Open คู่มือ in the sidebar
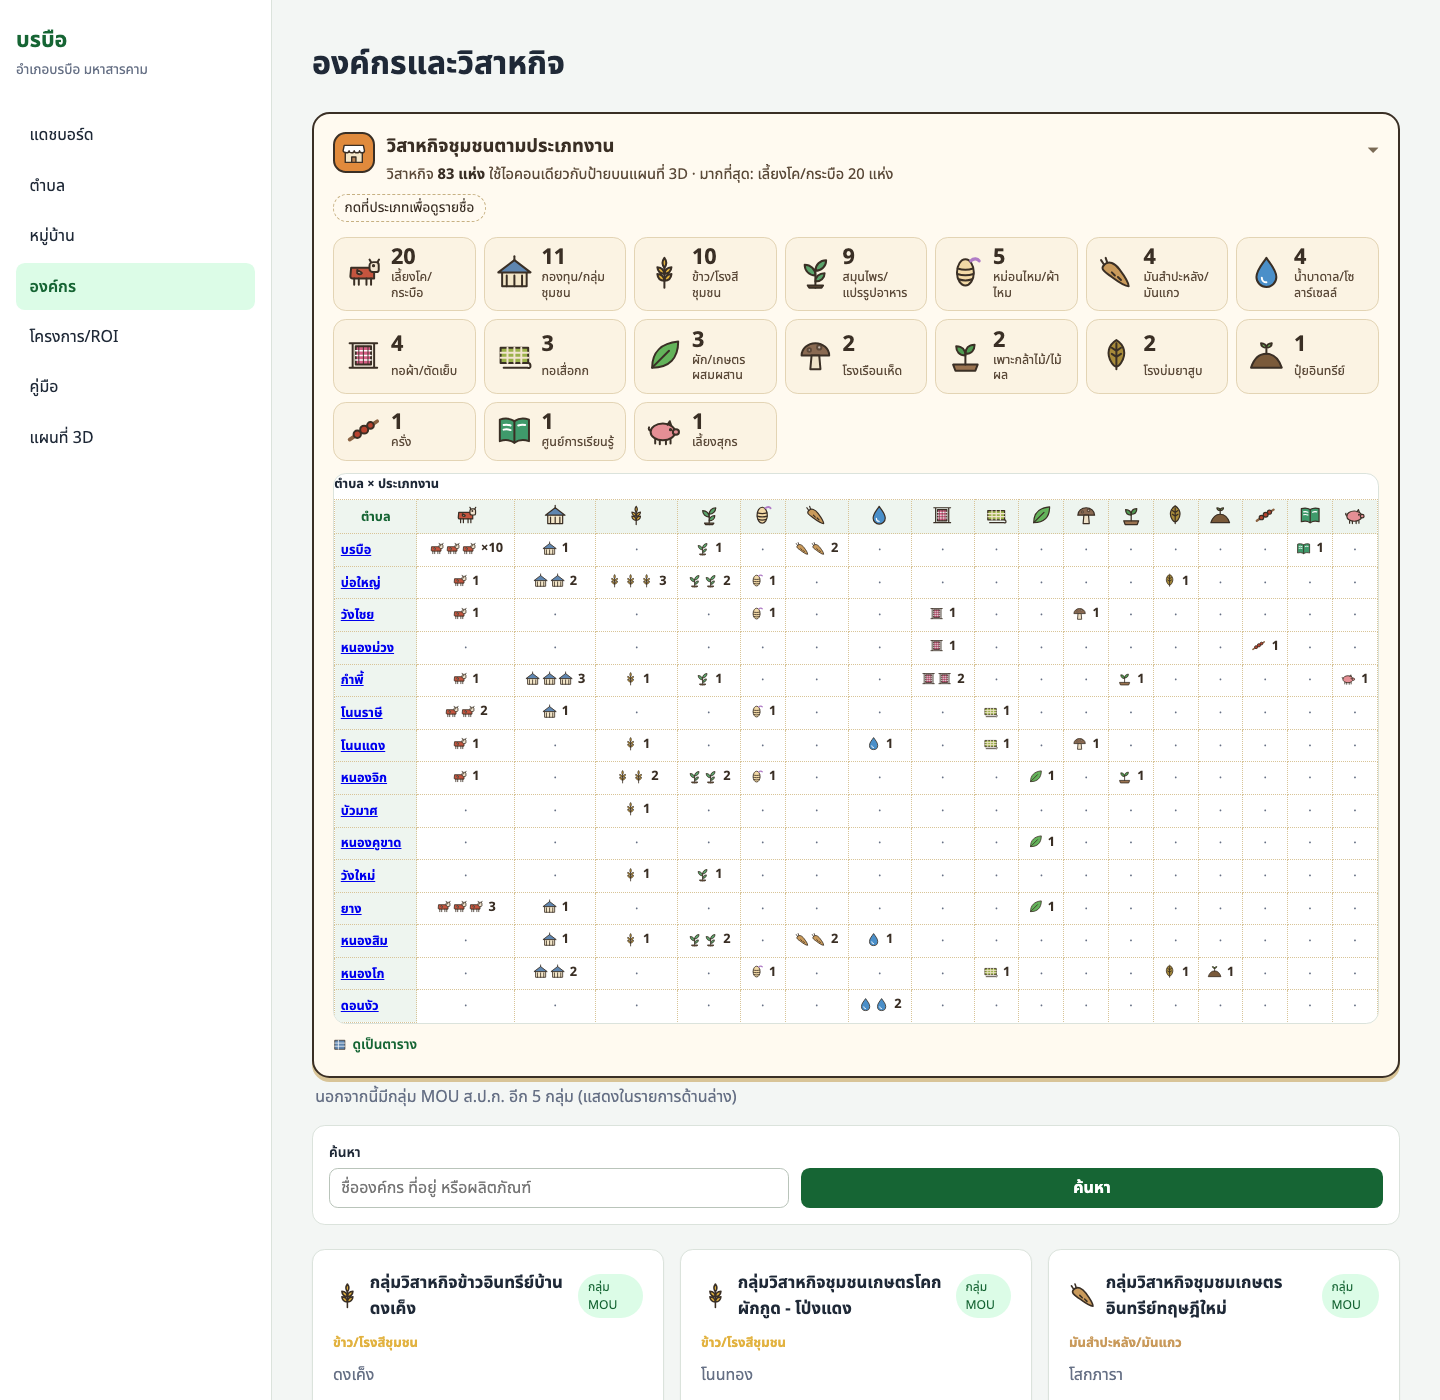The width and height of the screenshot is (1440, 1400). [x=135, y=387]
